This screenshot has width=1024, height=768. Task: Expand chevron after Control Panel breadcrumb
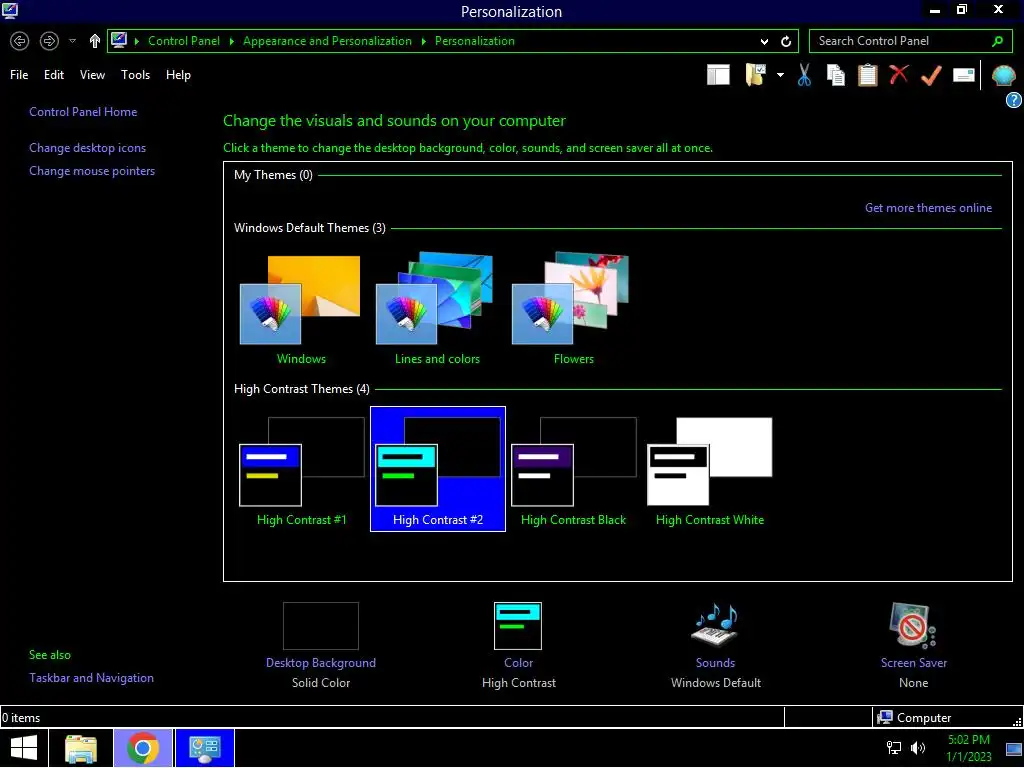point(231,41)
